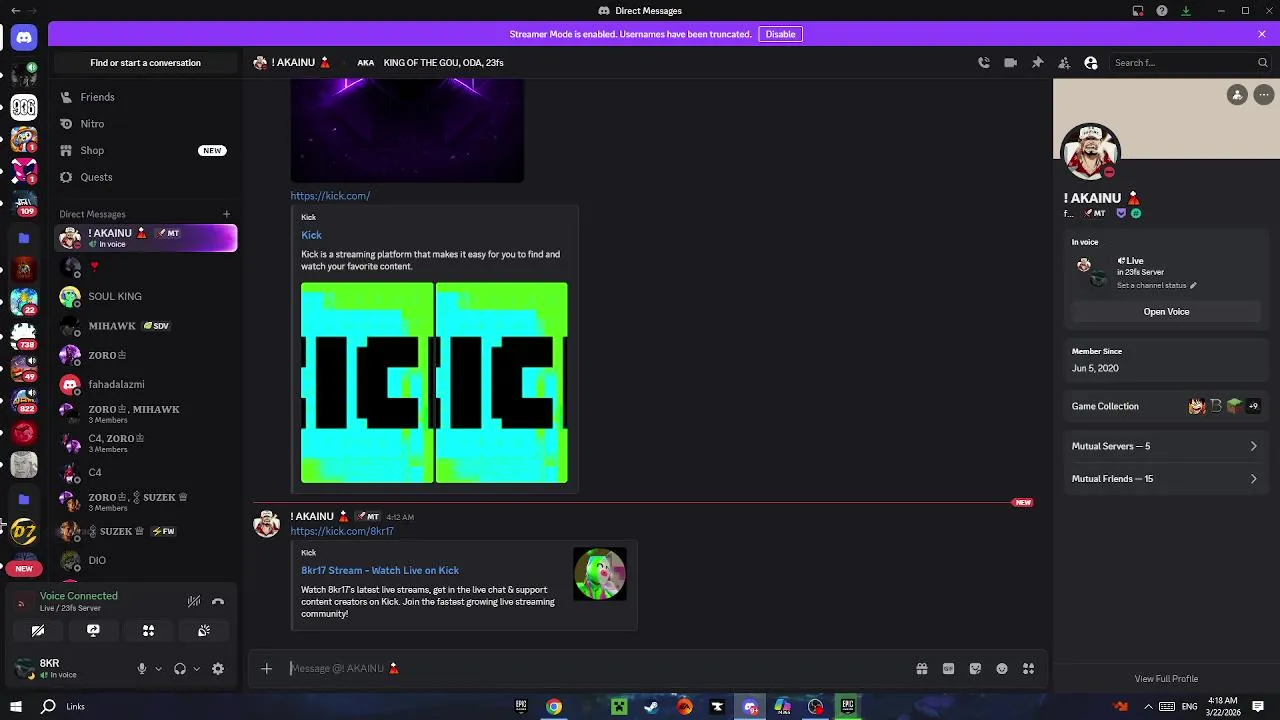Hide the user profile side panel

[1091, 62]
